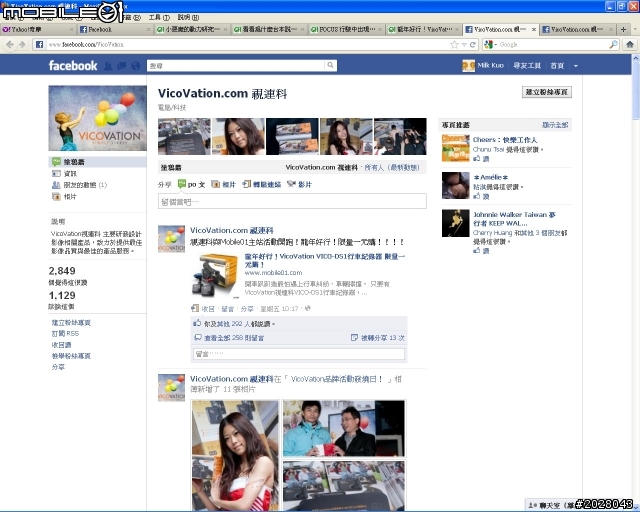Focus the Facebook search field
The width and height of the screenshot is (640, 512).
(236, 66)
